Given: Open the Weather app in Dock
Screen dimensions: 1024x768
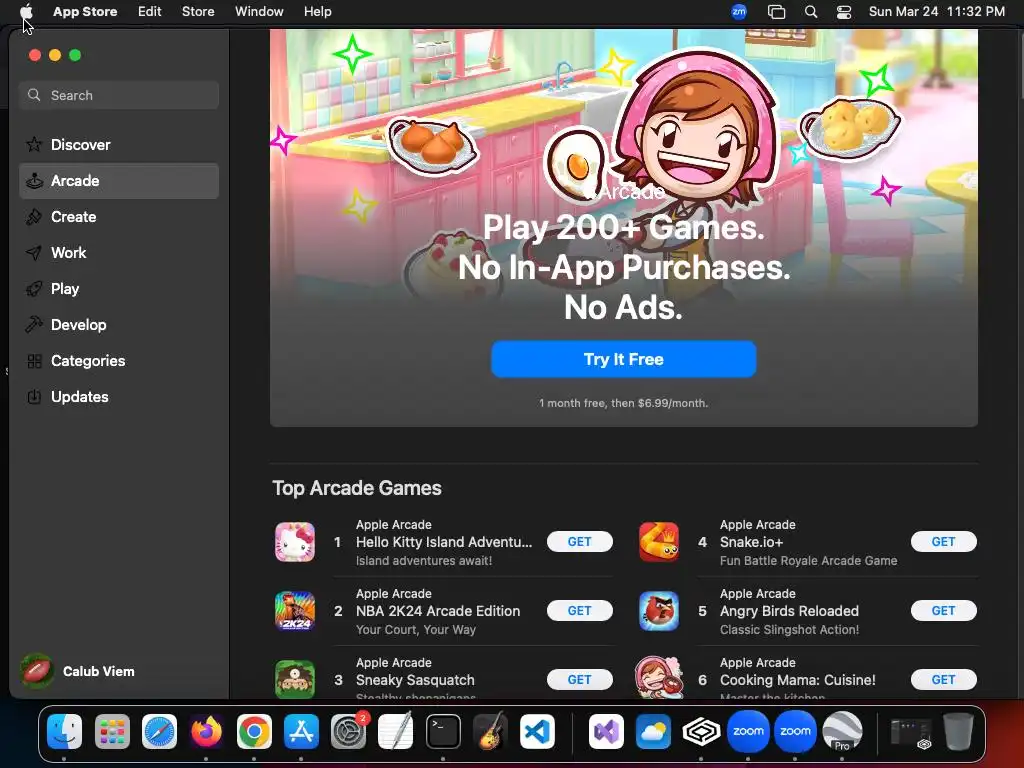Looking at the screenshot, I should [654, 731].
